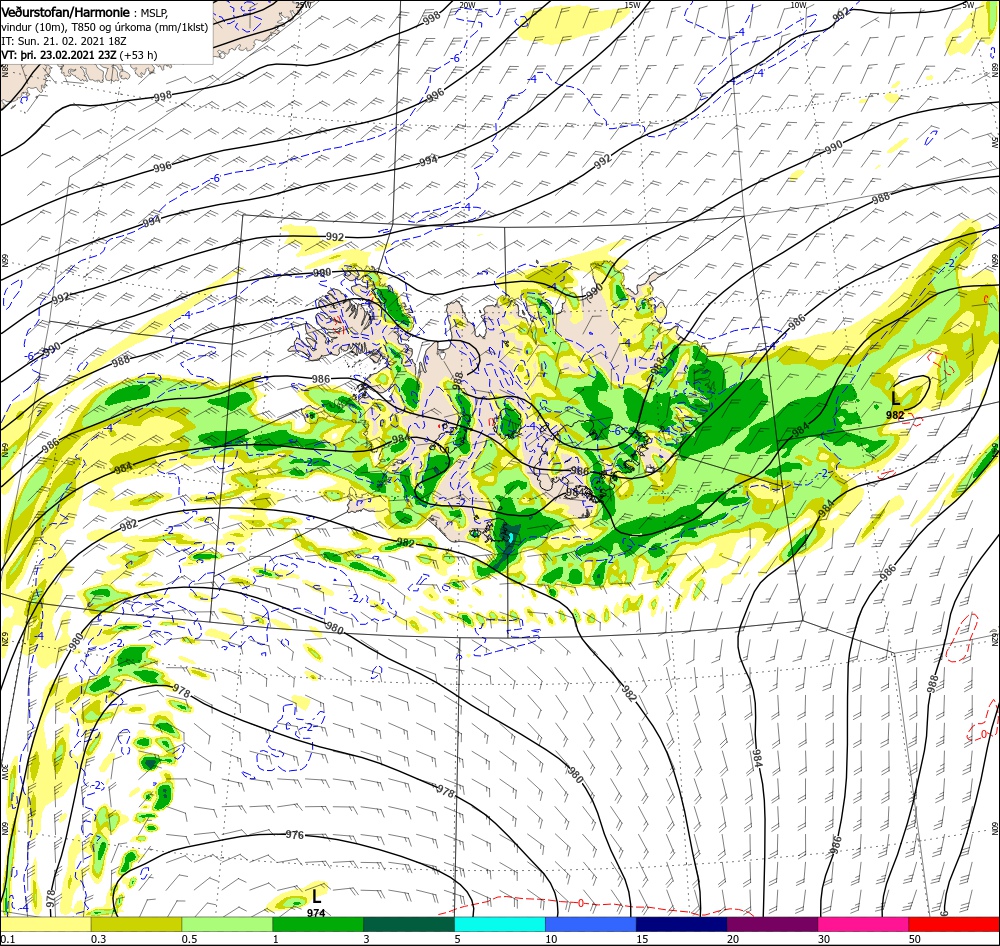Pick the dark green 3 mm legend swatch
Screen dimensions: 1000x946
point(409,924)
